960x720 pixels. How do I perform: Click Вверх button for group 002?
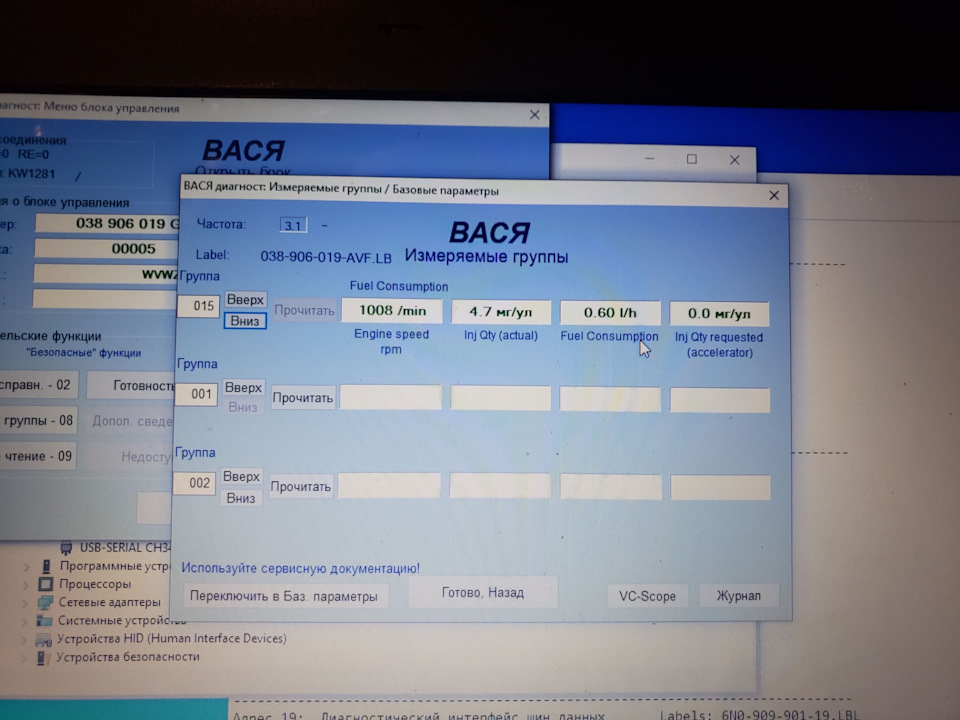point(241,476)
